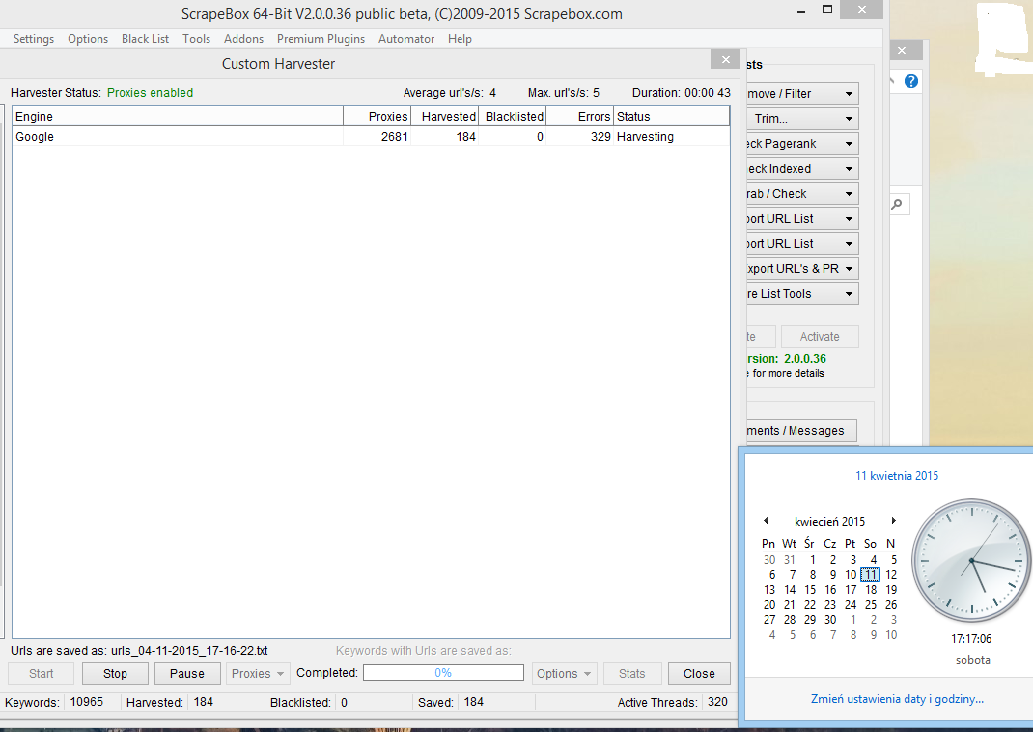Open the Tools menu
Screen dimensions: 1033x732
tap(196, 39)
